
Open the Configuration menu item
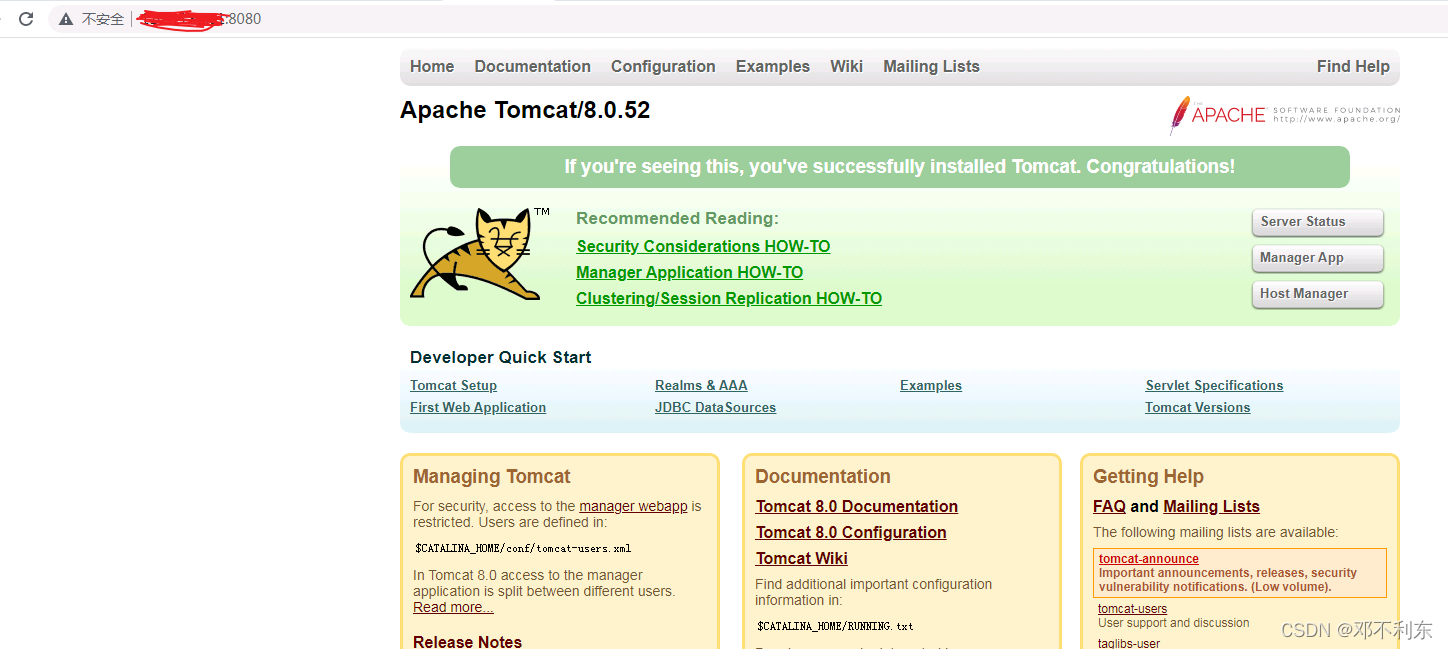[663, 67]
